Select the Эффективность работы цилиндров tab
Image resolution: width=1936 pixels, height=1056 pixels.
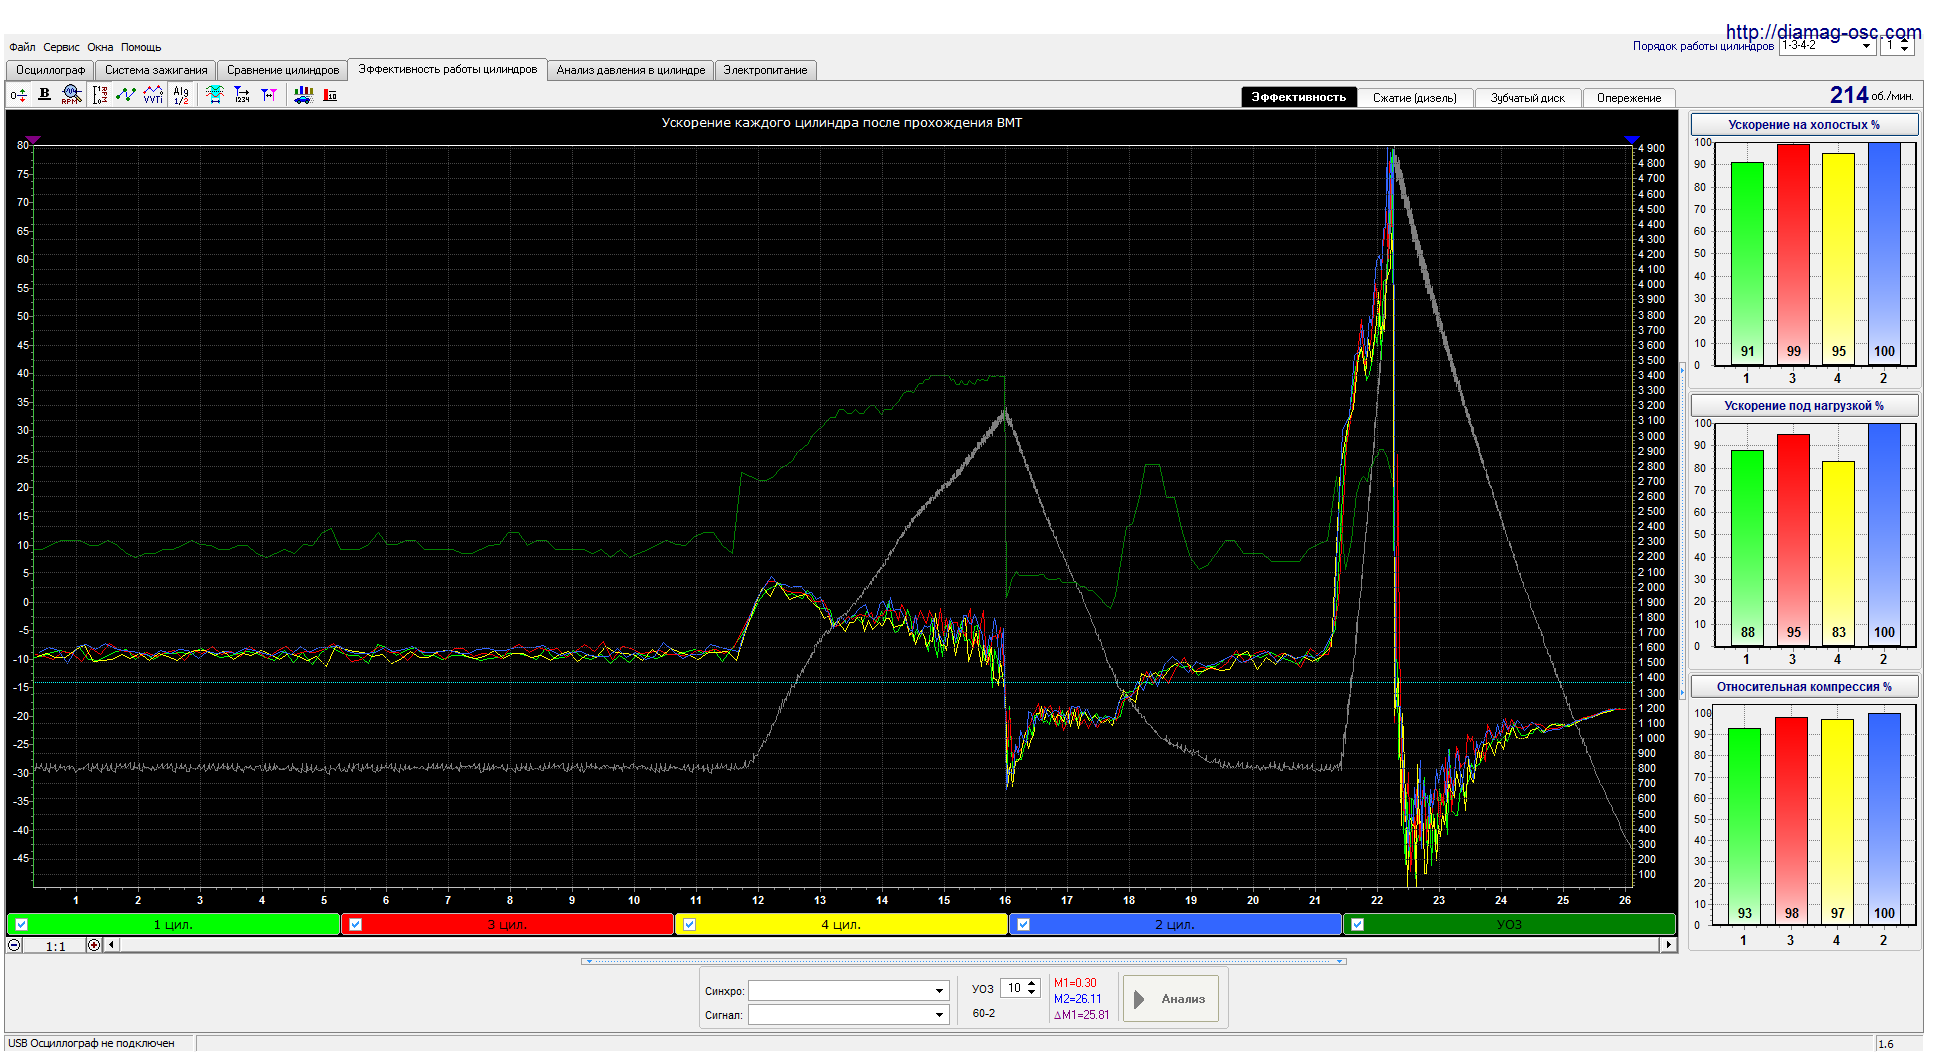tap(448, 69)
